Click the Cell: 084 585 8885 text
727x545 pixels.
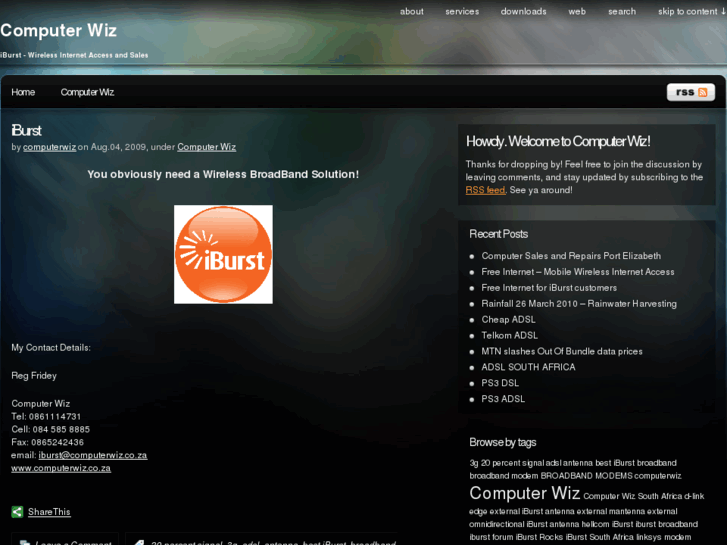coord(51,430)
